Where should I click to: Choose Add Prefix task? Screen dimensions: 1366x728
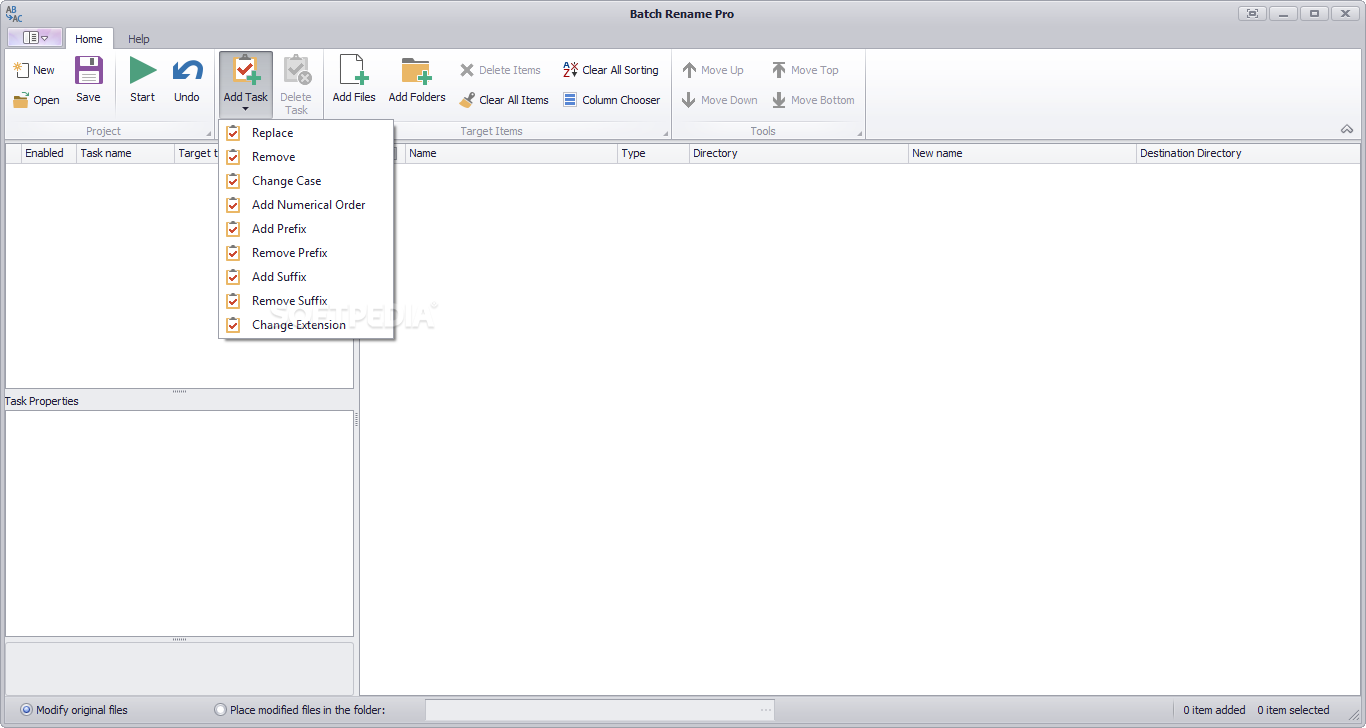[x=306, y=229]
